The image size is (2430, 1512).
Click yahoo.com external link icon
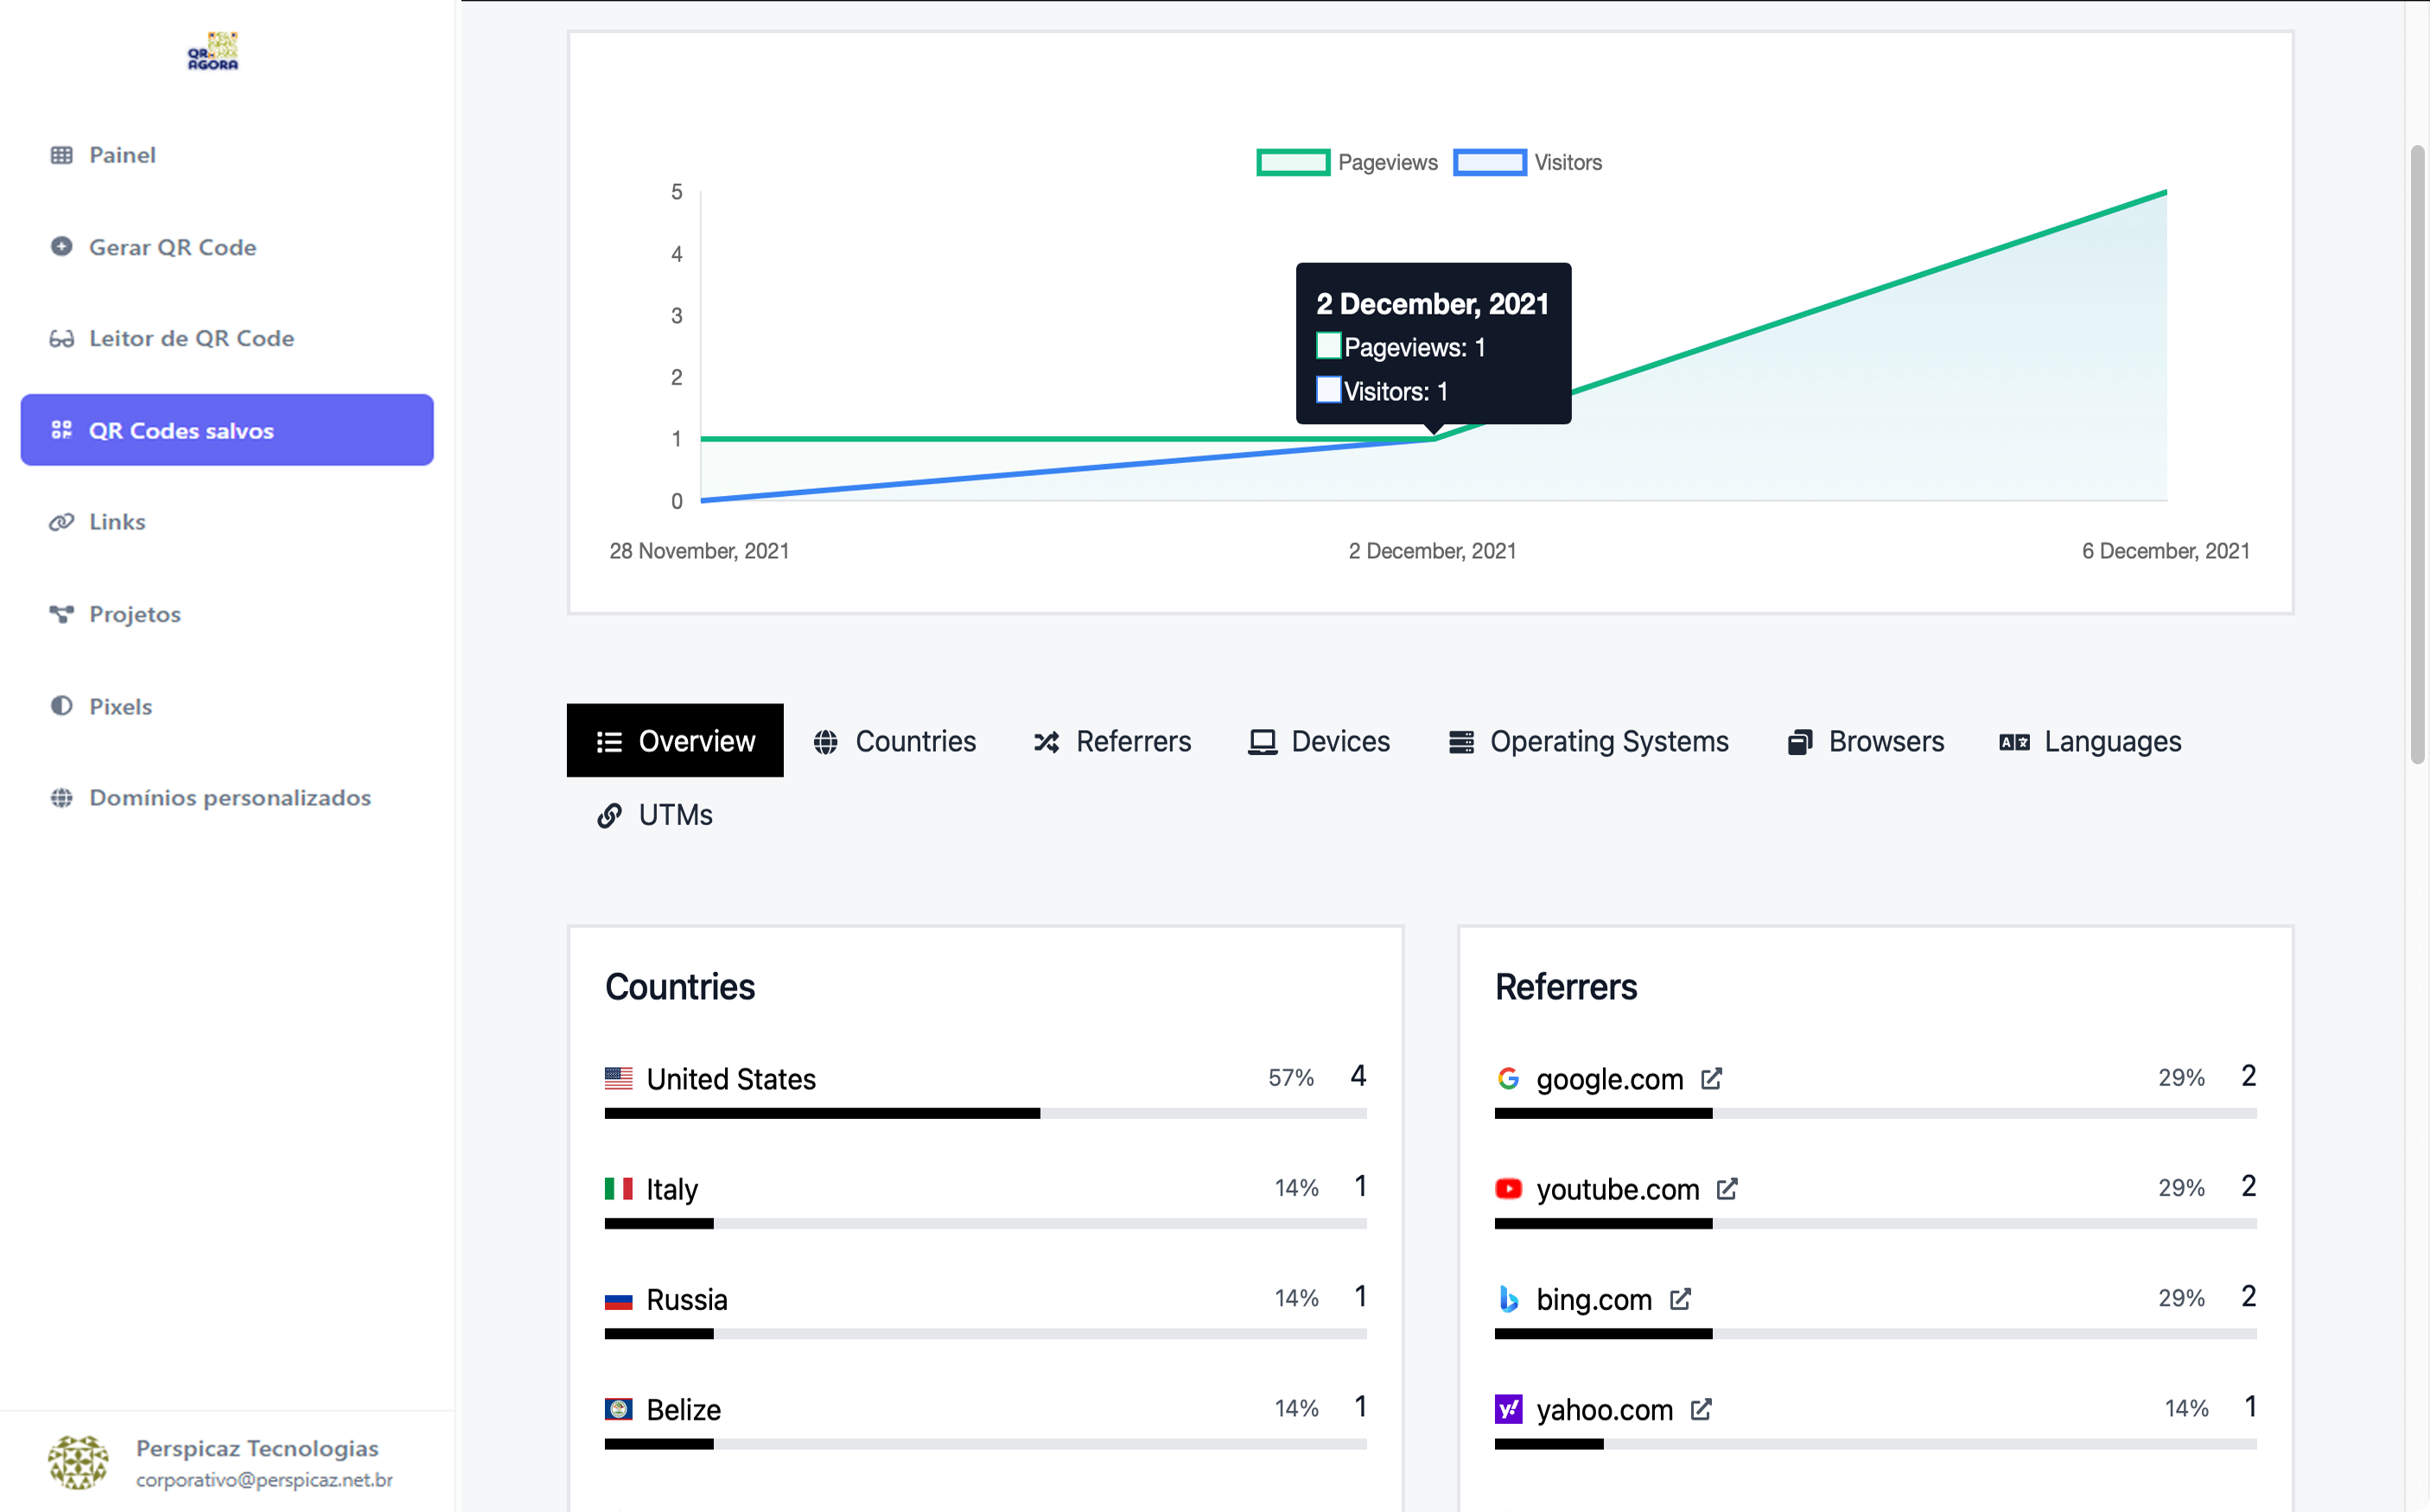(x=1701, y=1409)
